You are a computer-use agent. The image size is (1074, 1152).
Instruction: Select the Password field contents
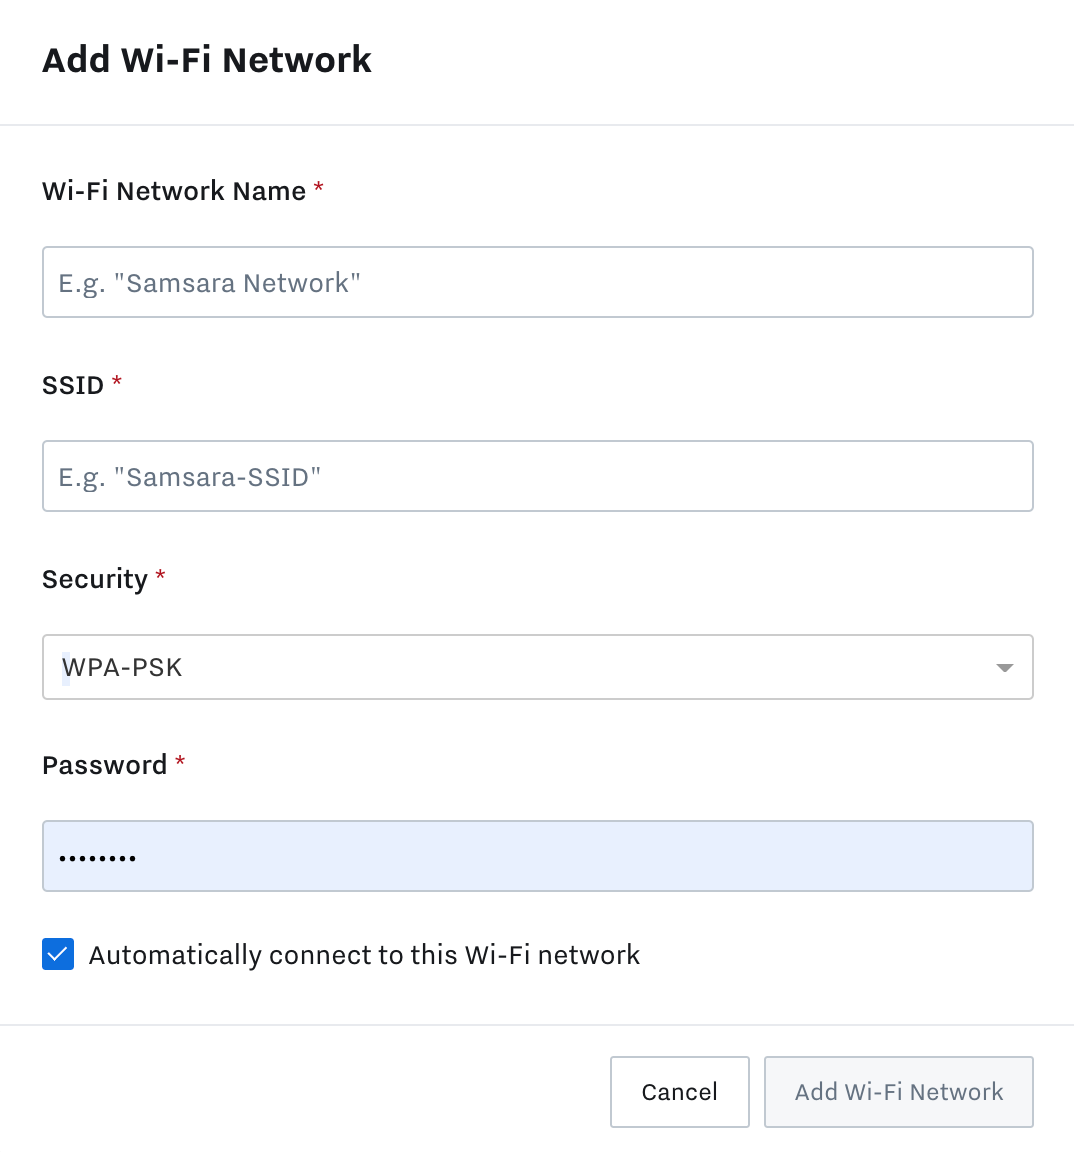point(537,856)
